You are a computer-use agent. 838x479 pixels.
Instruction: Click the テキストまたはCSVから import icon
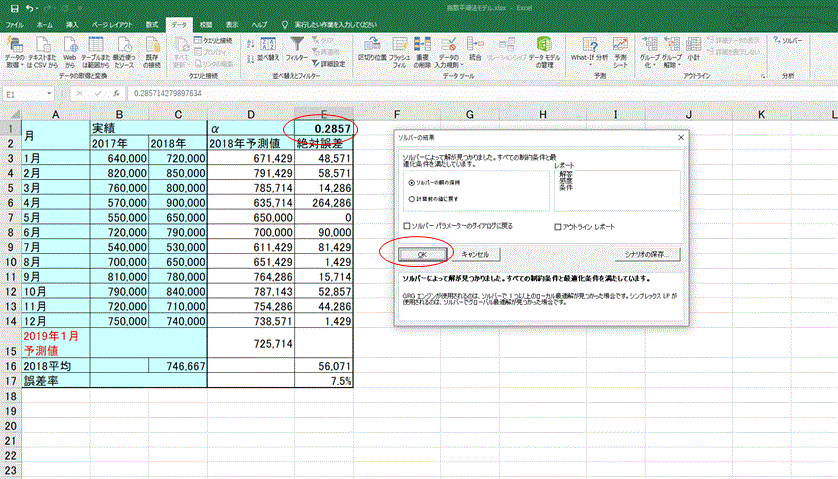pos(44,46)
